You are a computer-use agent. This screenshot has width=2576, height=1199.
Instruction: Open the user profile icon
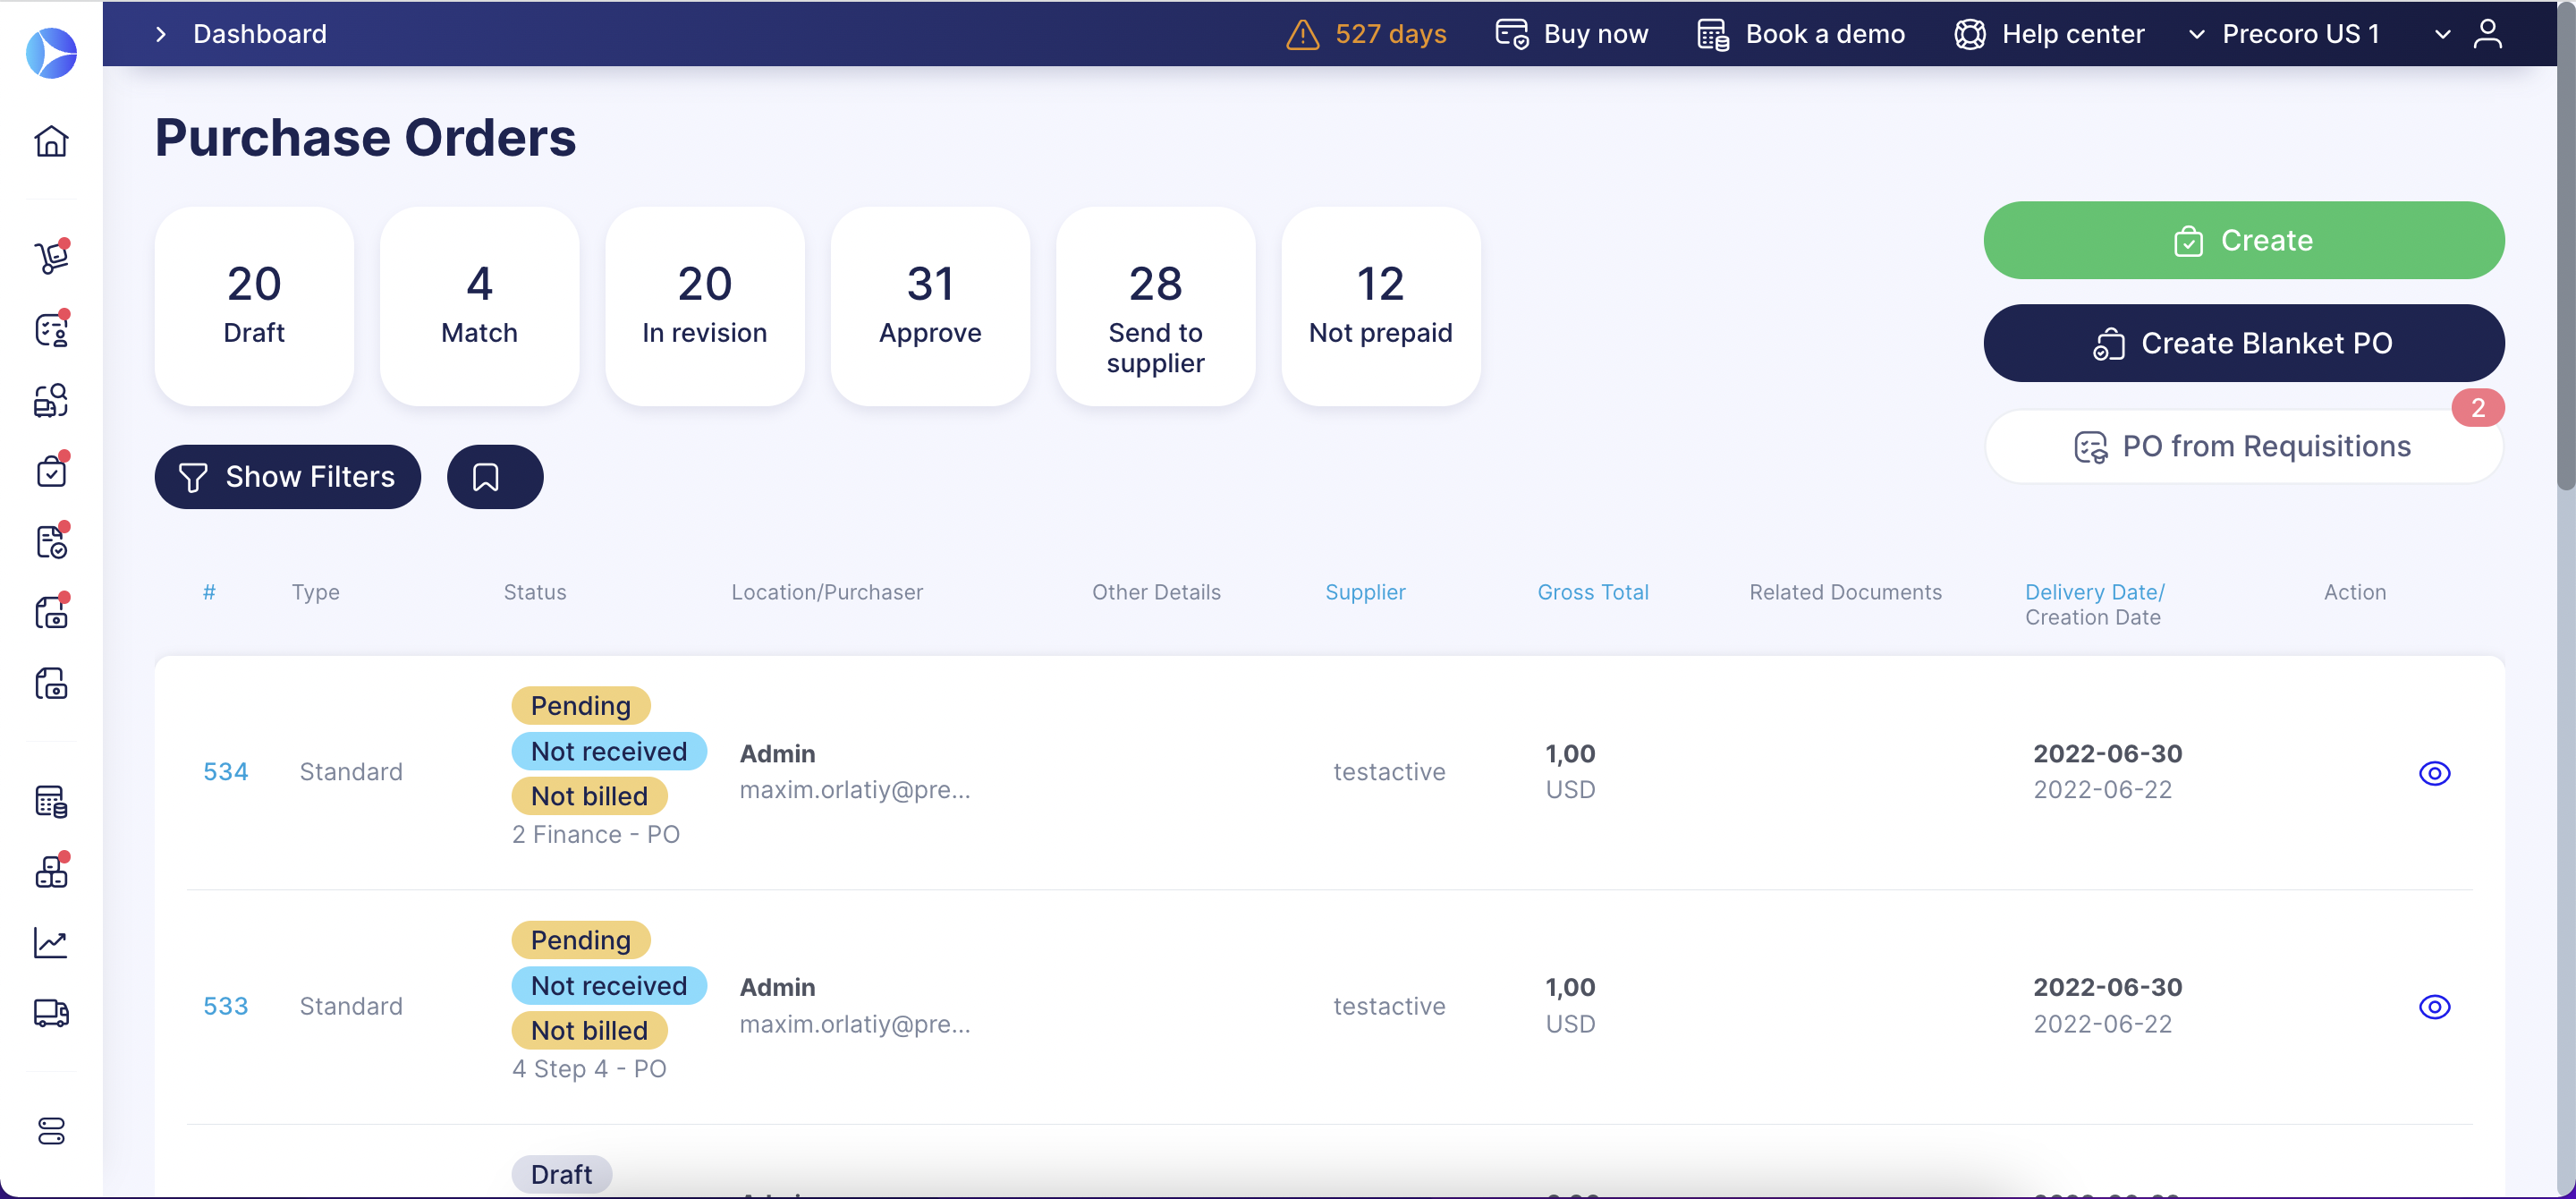click(x=2487, y=34)
